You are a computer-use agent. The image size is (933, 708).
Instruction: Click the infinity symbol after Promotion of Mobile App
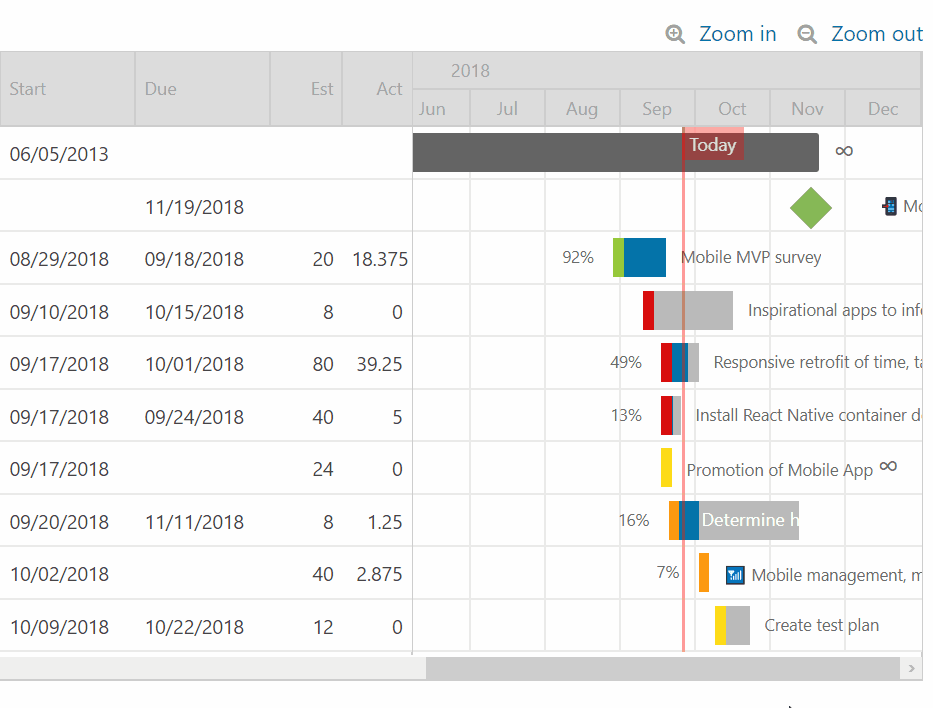pos(888,465)
